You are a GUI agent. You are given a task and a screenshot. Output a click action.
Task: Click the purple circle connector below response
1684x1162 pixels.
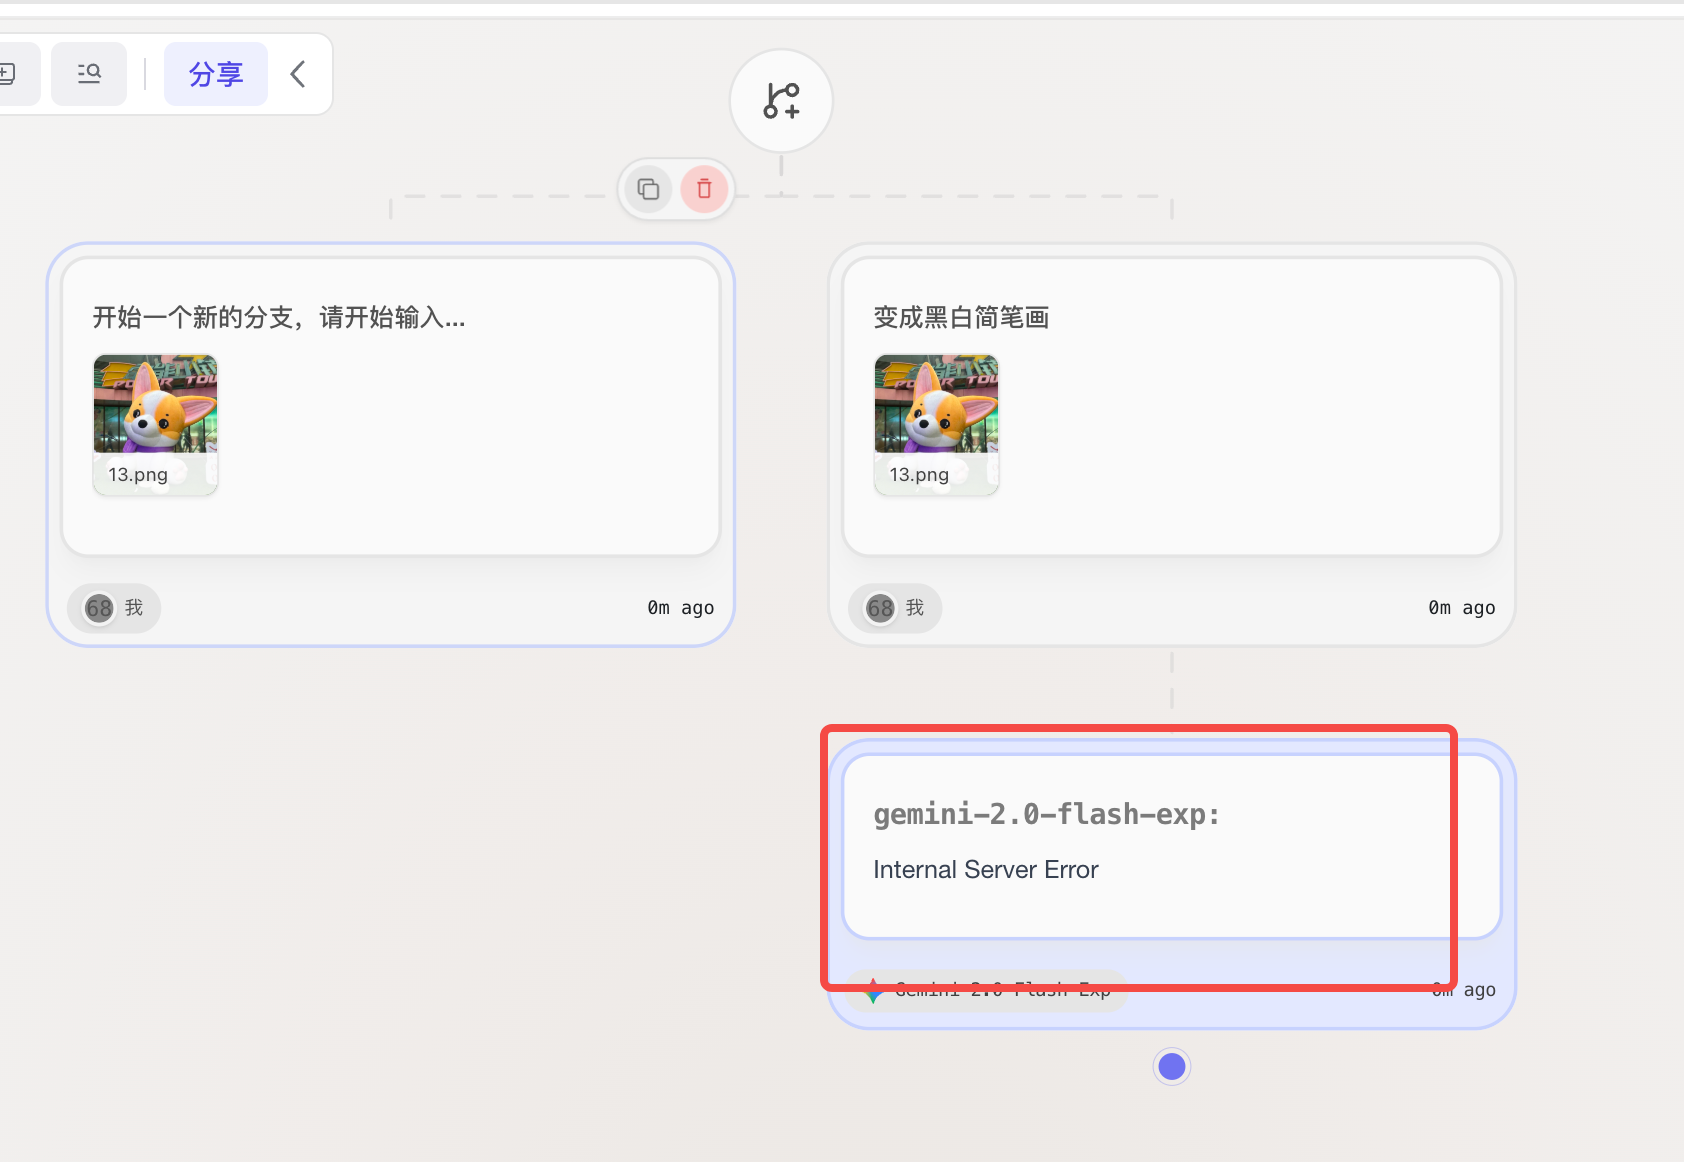coord(1172,1067)
